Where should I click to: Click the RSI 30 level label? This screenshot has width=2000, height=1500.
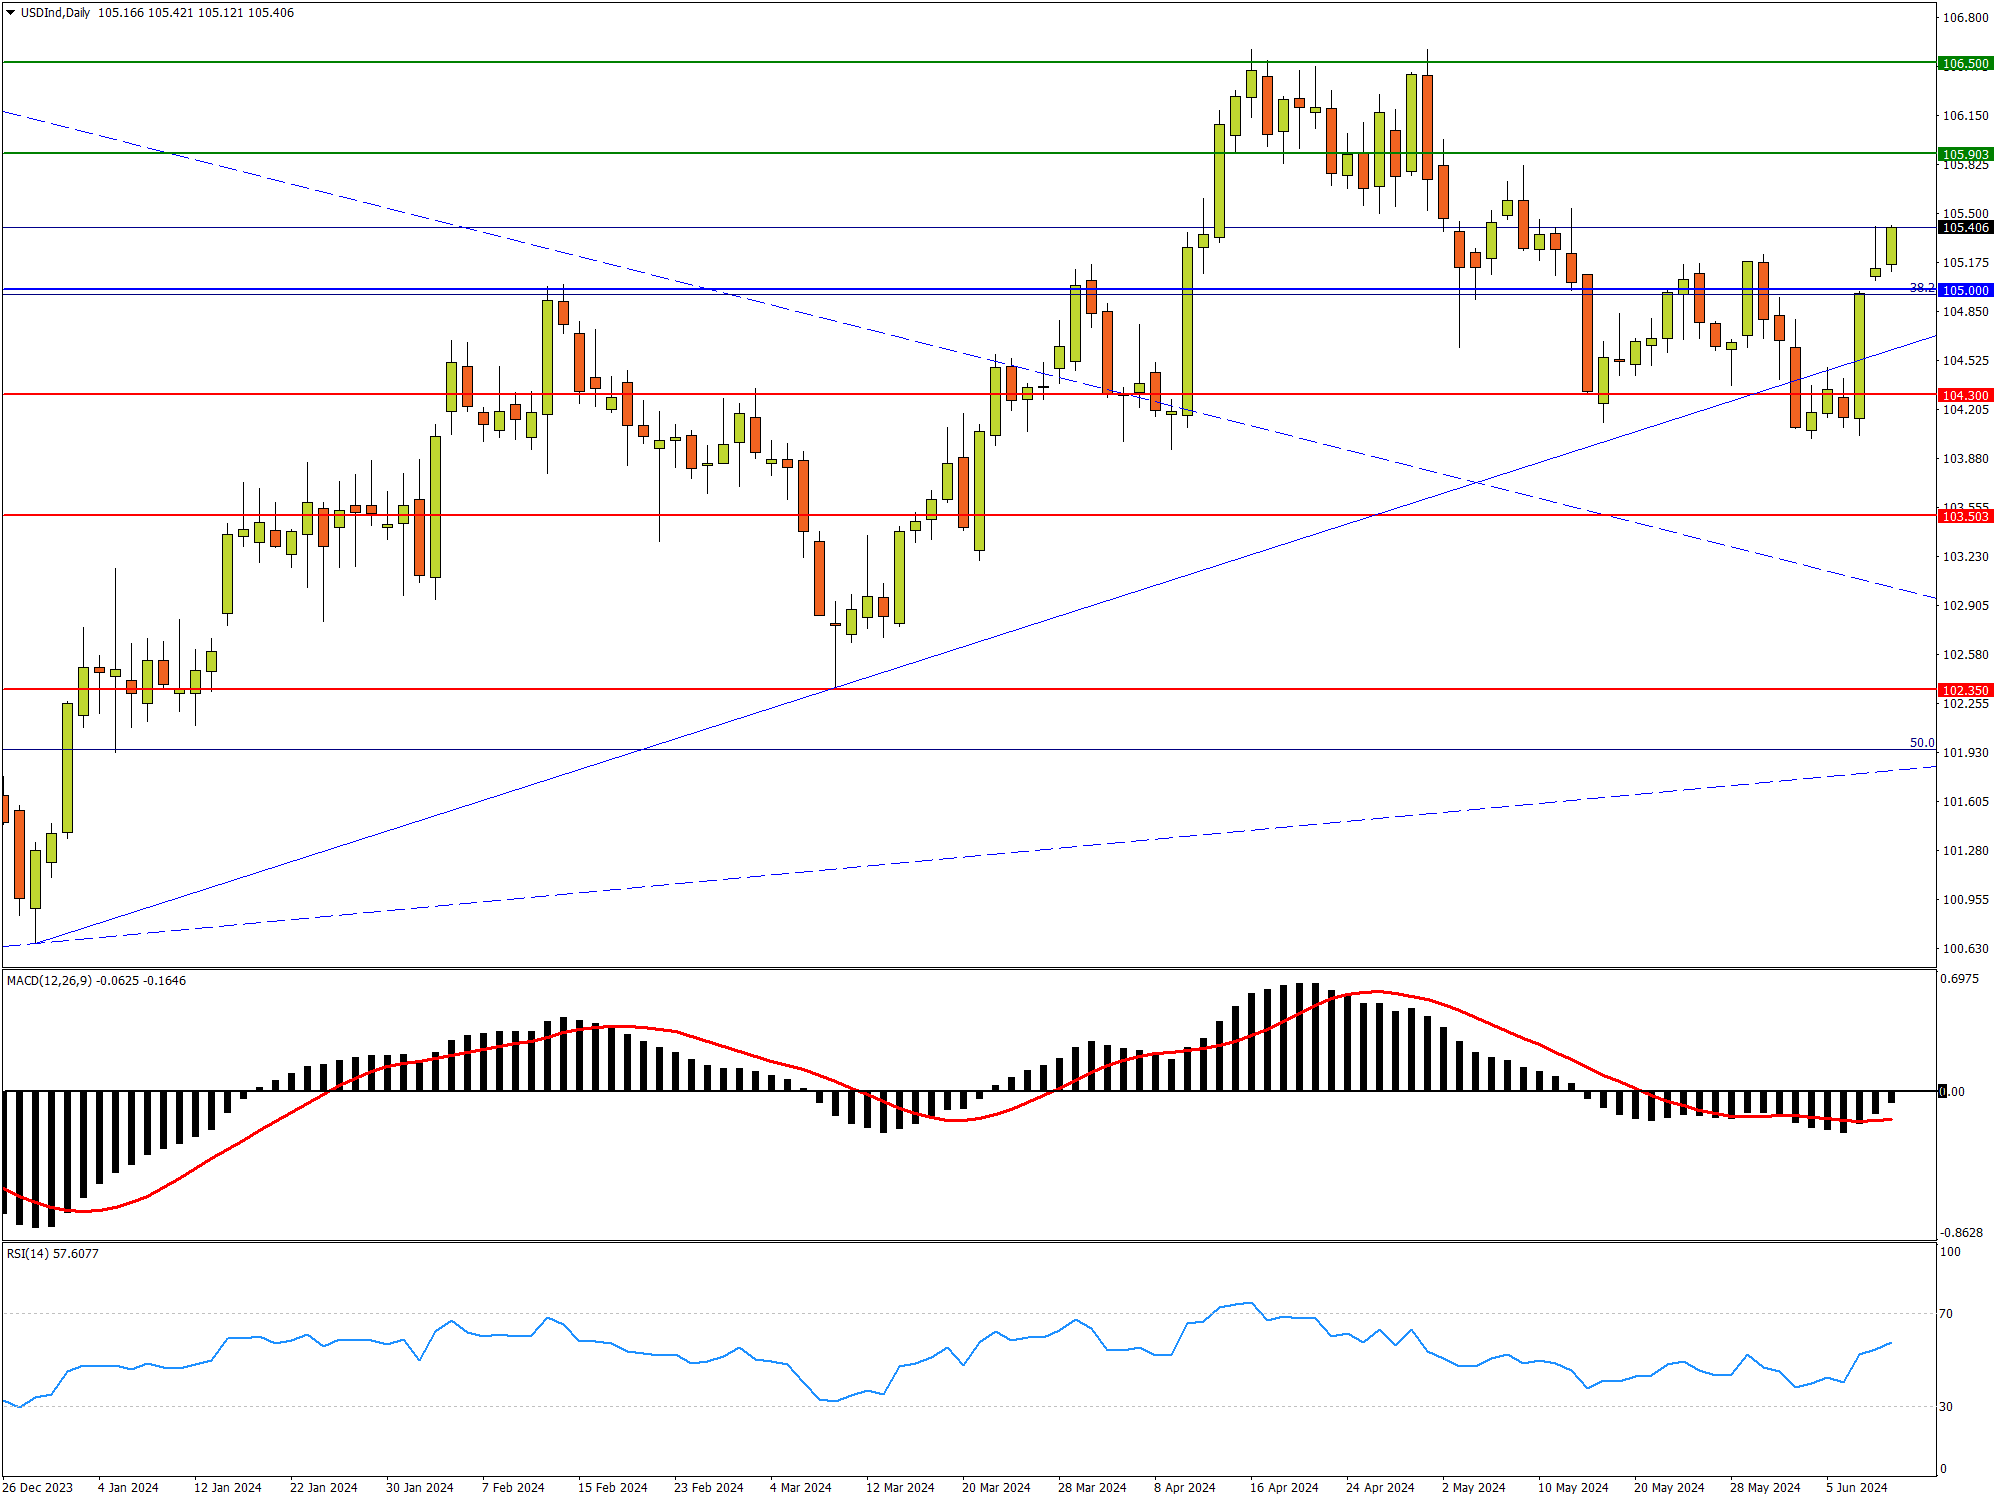click(x=1946, y=1407)
